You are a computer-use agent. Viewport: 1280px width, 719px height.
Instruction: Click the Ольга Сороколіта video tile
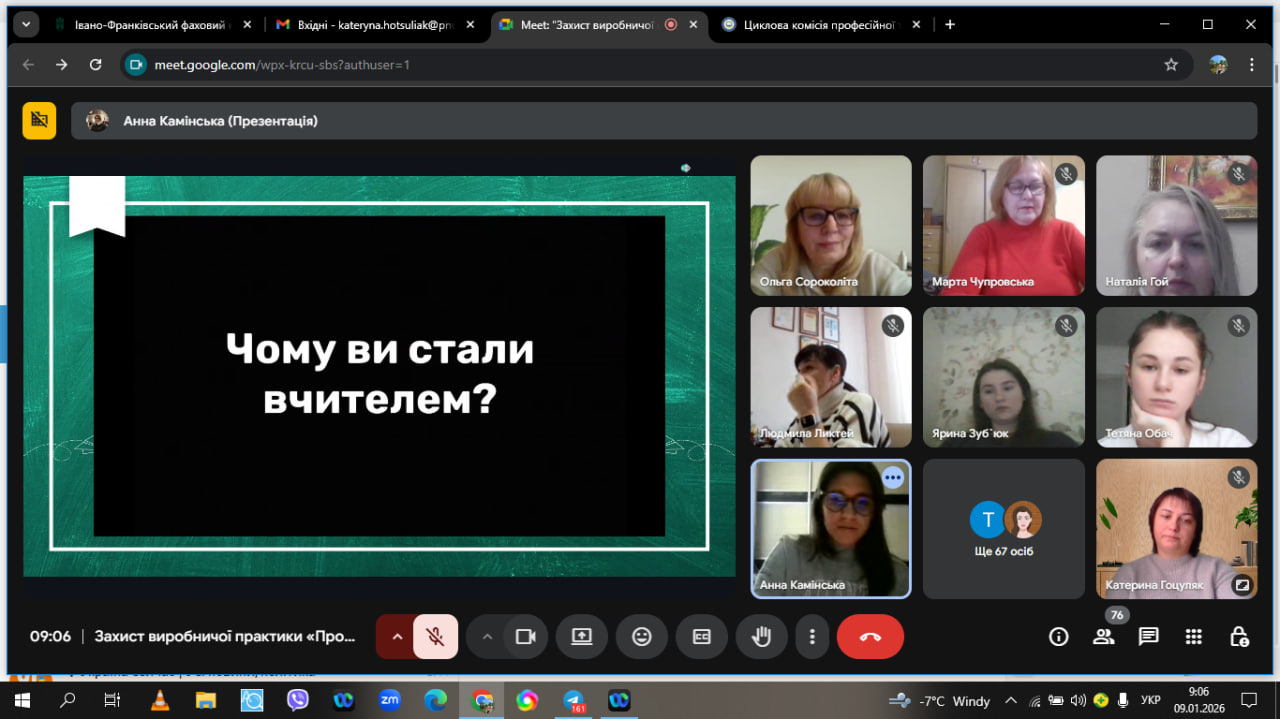[831, 225]
